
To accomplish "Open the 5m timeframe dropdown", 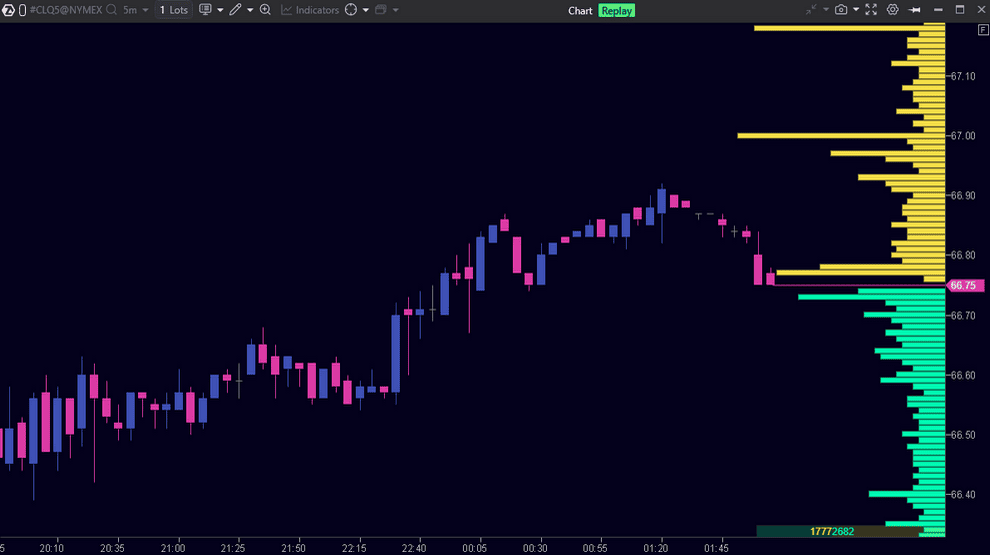I will click(x=136, y=10).
